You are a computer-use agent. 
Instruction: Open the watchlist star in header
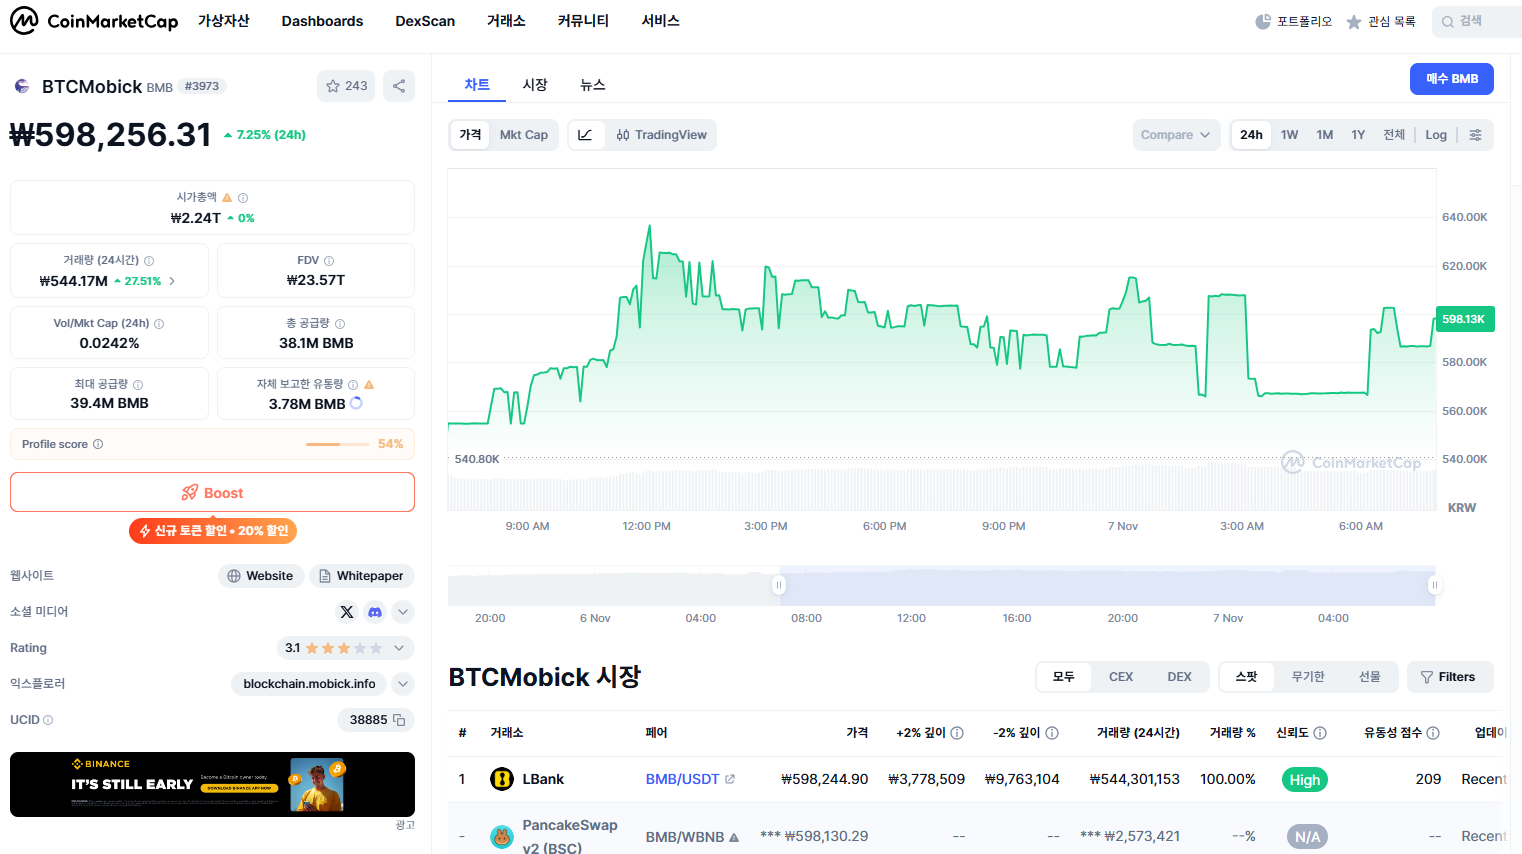pos(1354,21)
